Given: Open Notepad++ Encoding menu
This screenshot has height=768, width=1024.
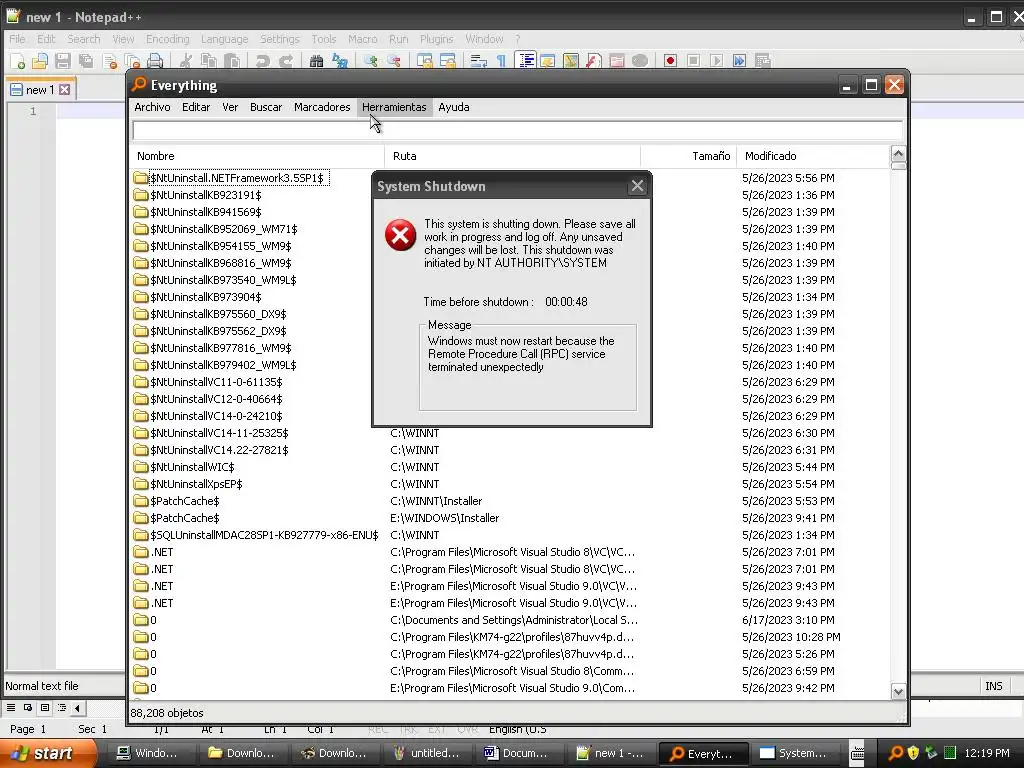Looking at the screenshot, I should 167,39.
